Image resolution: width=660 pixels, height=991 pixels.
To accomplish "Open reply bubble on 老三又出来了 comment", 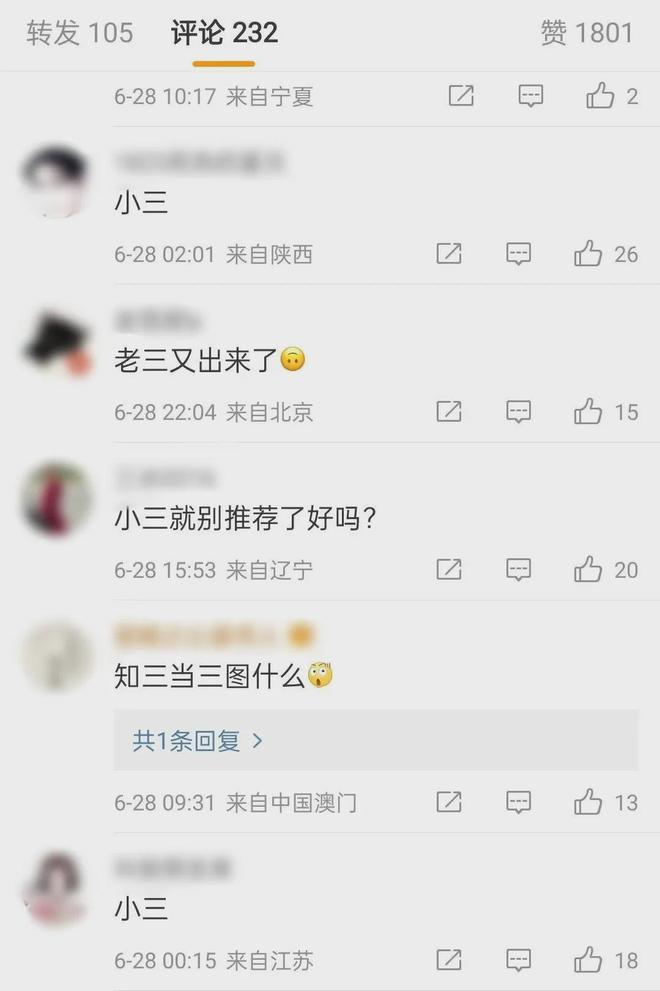I will click(518, 411).
